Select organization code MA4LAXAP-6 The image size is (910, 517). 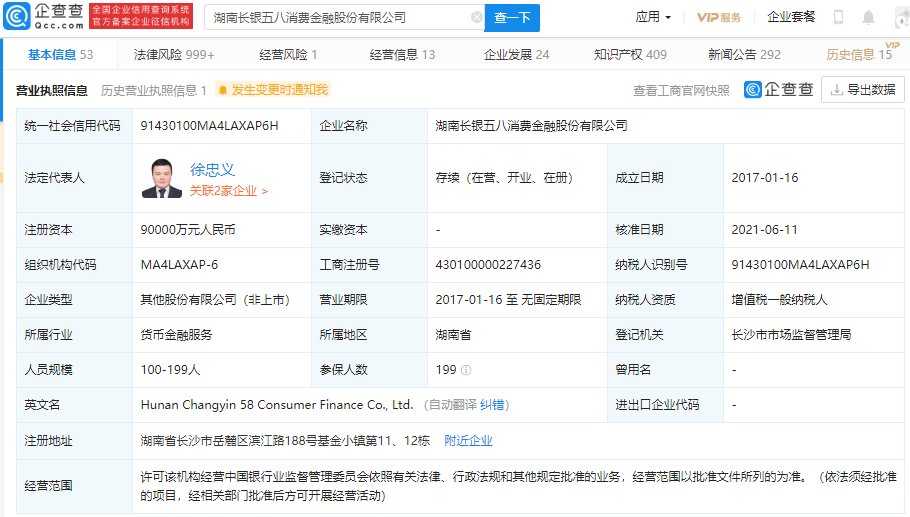click(x=179, y=265)
